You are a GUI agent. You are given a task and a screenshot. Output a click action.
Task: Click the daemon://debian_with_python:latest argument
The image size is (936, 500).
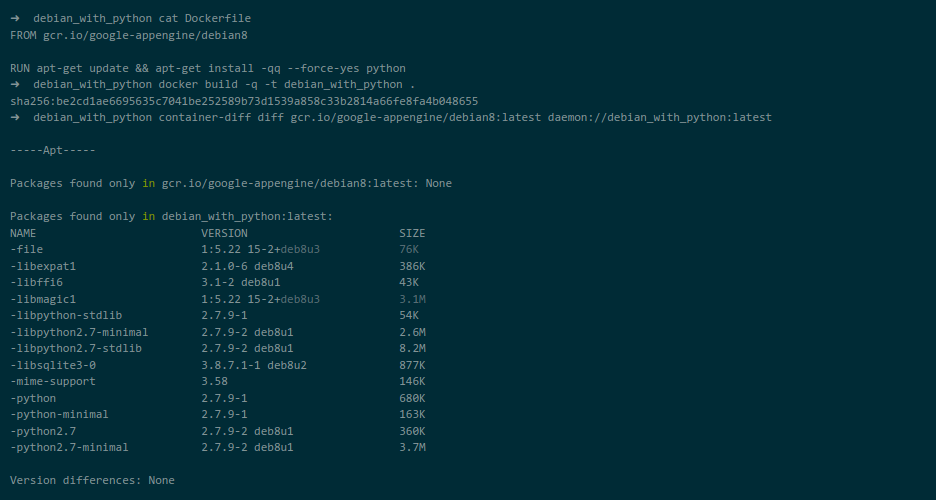[x=660, y=118]
